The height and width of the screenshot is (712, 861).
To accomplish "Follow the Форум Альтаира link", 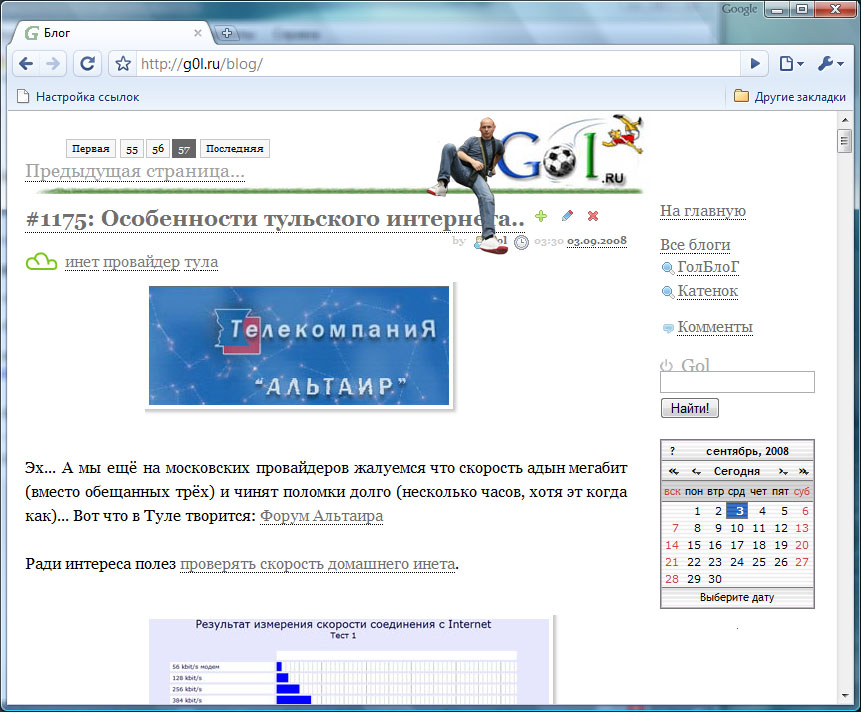I will (321, 516).
